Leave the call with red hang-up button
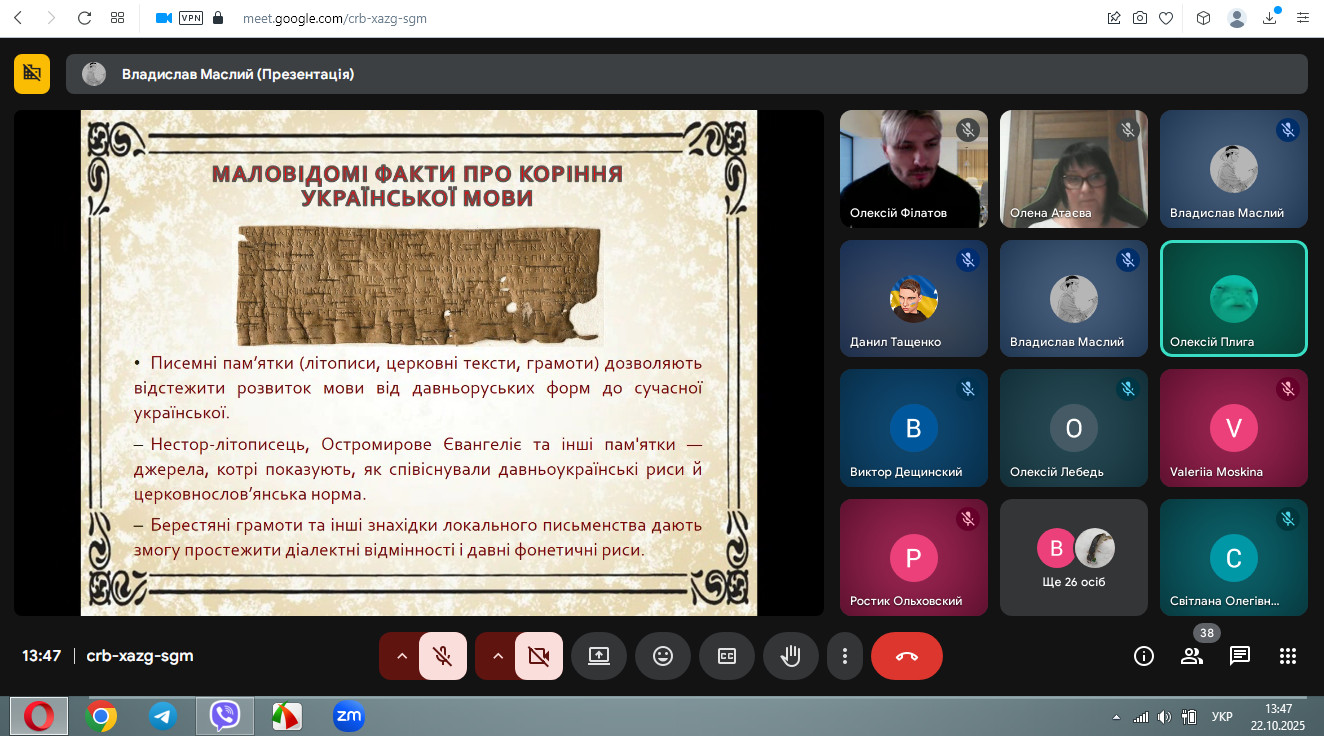This screenshot has width=1324, height=736. click(x=906, y=656)
